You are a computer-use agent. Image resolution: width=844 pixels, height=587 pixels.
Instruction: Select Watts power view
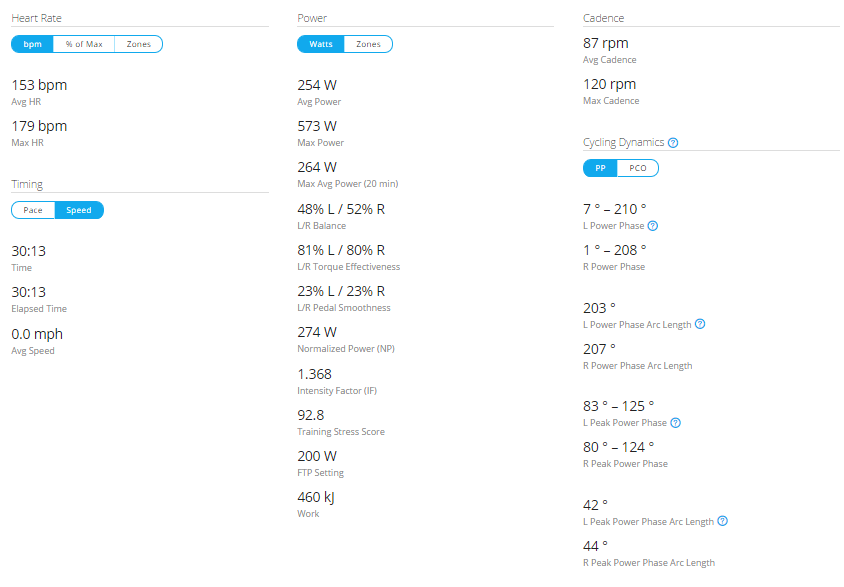coord(321,44)
